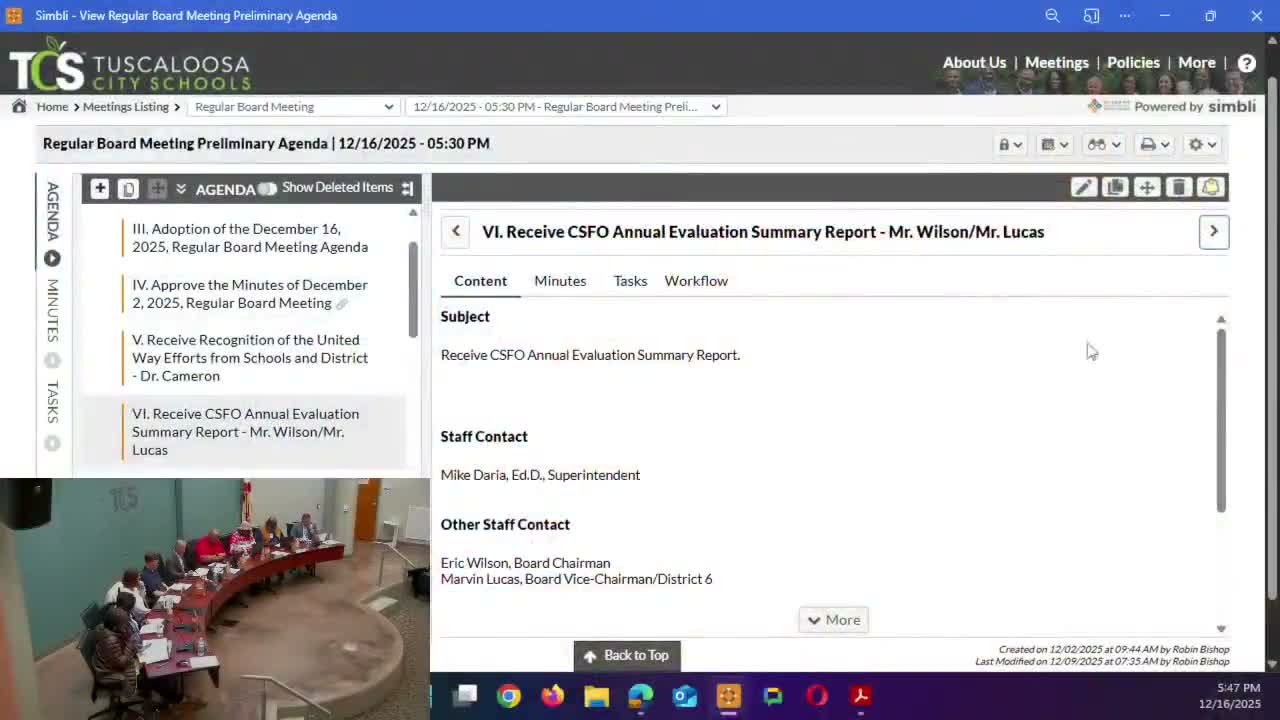Expand content with the More button

tap(833, 620)
